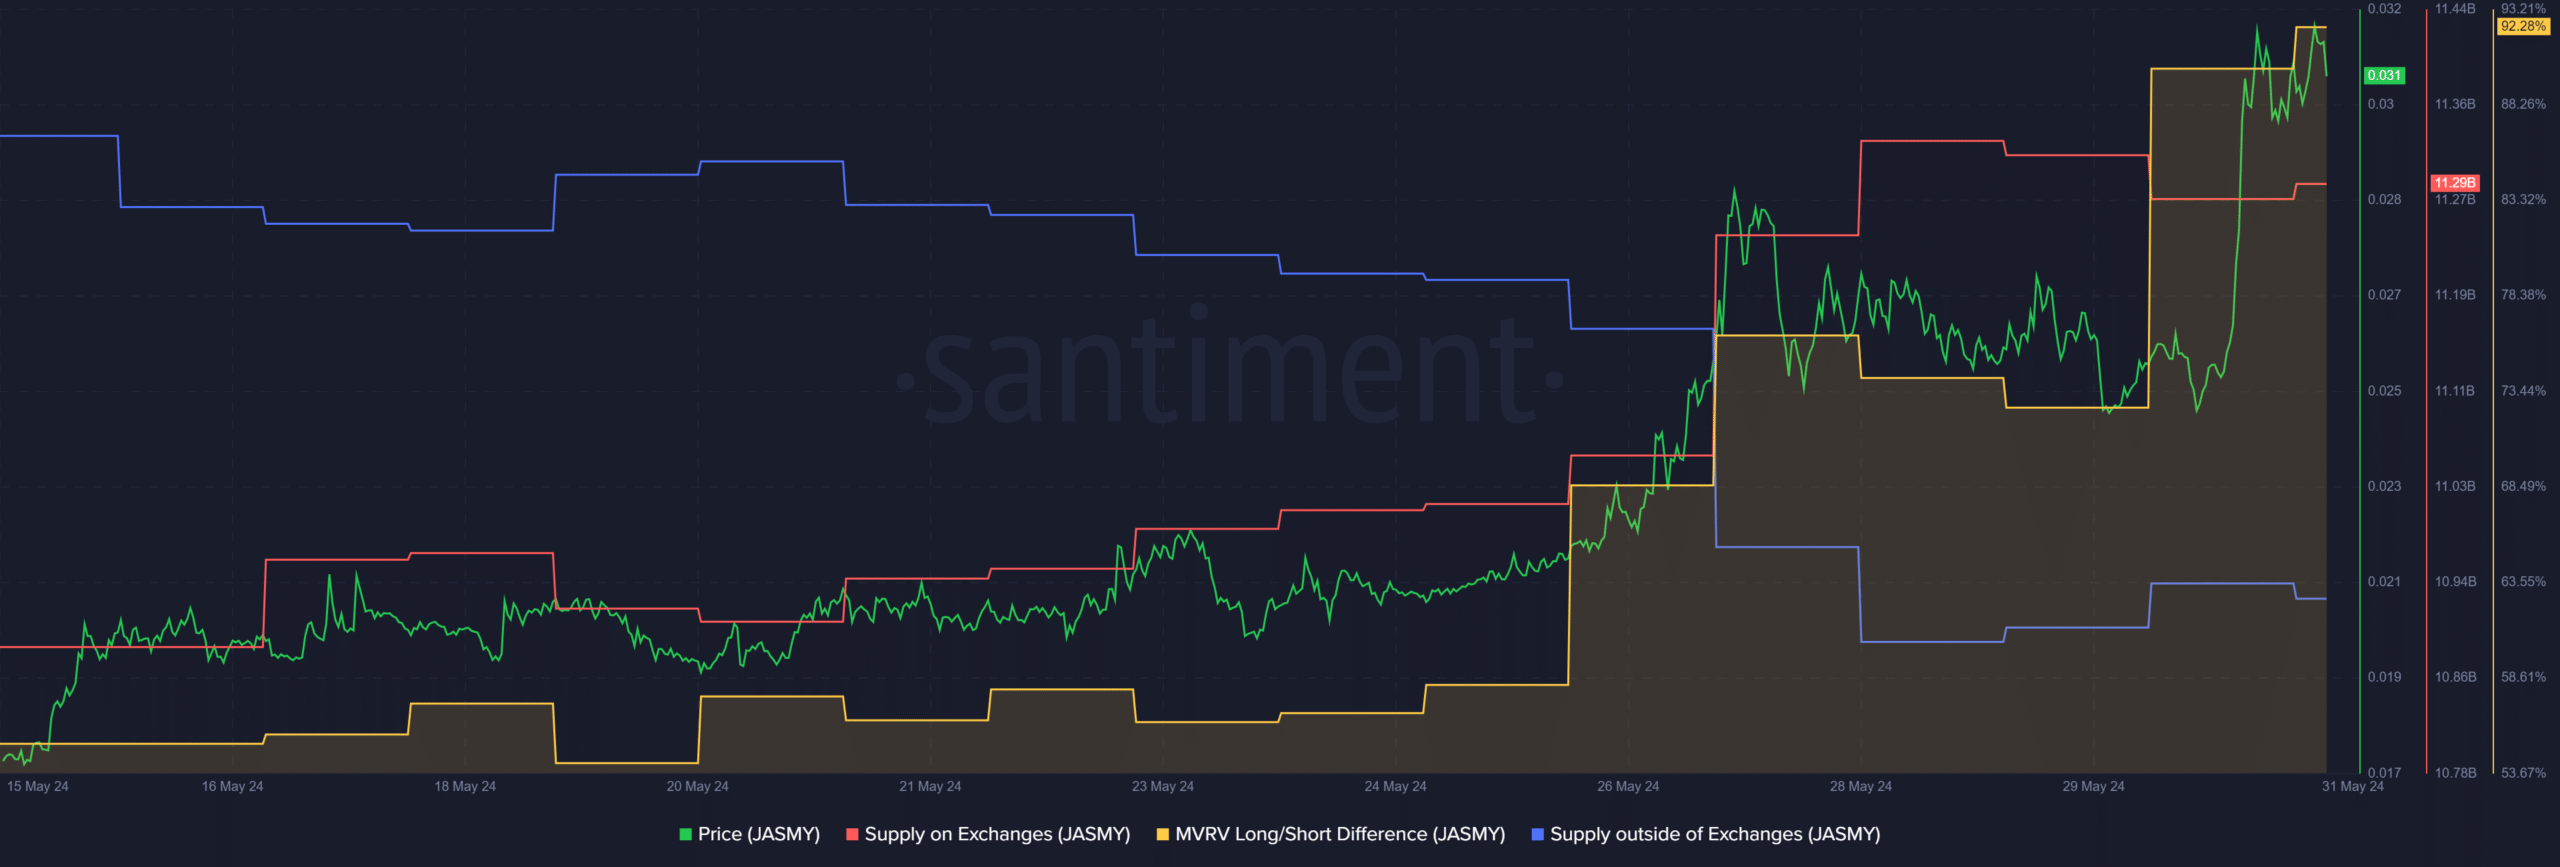Click the yellow MVRV Long/Short Difference swatch
Screen dimensions: 2560x867
pyautogui.click(x=1163, y=834)
